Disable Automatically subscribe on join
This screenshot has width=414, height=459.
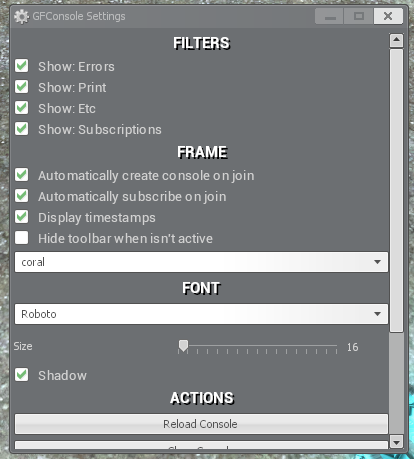tap(22, 196)
